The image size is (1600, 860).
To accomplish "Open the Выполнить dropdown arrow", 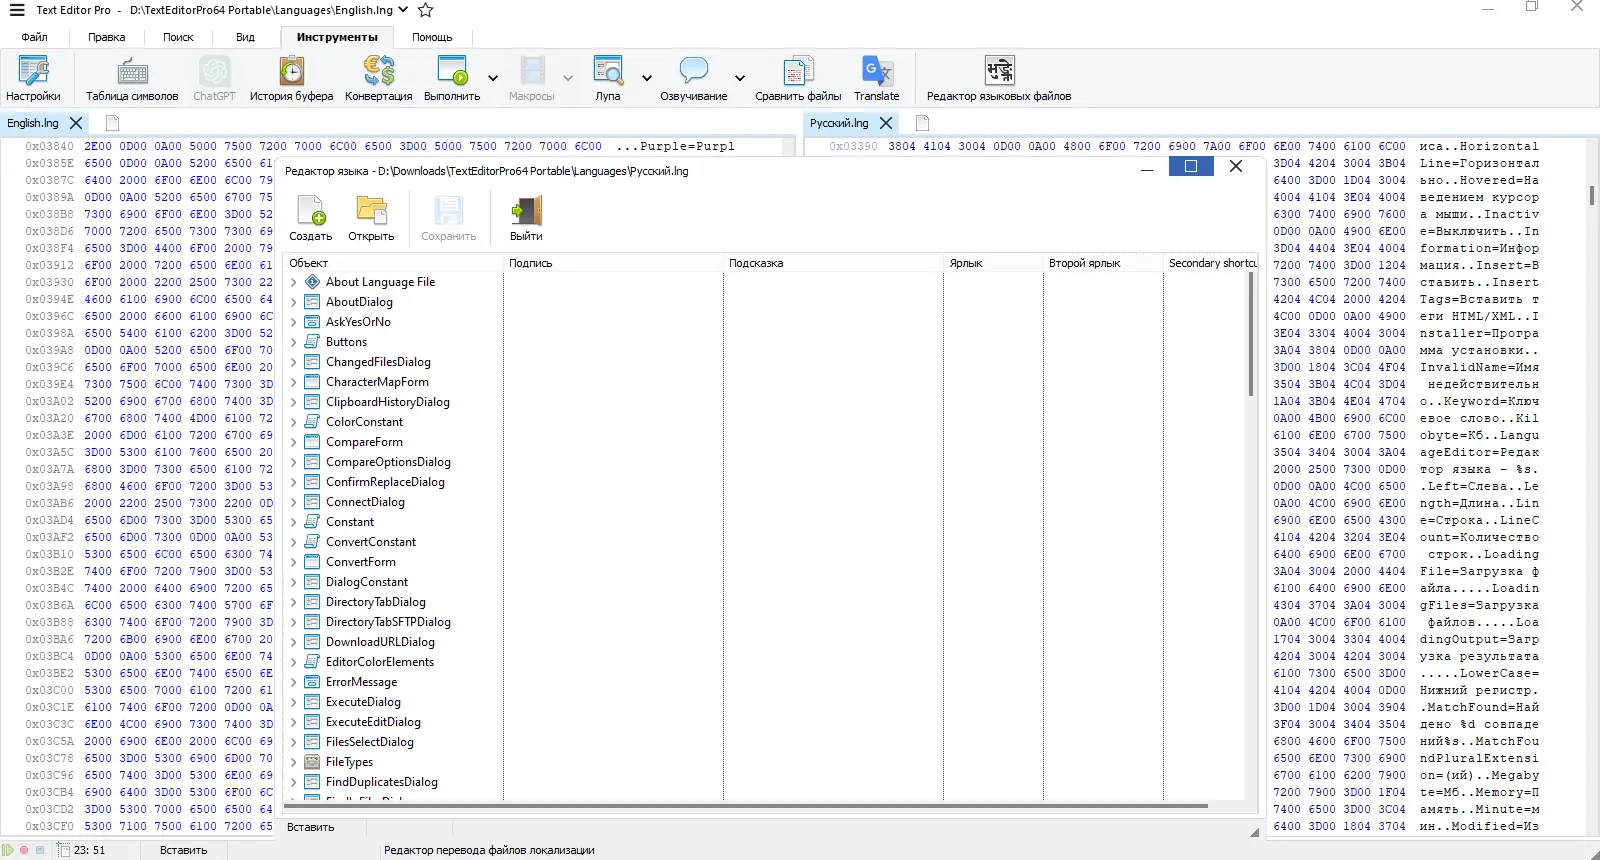I will pyautogui.click(x=493, y=78).
